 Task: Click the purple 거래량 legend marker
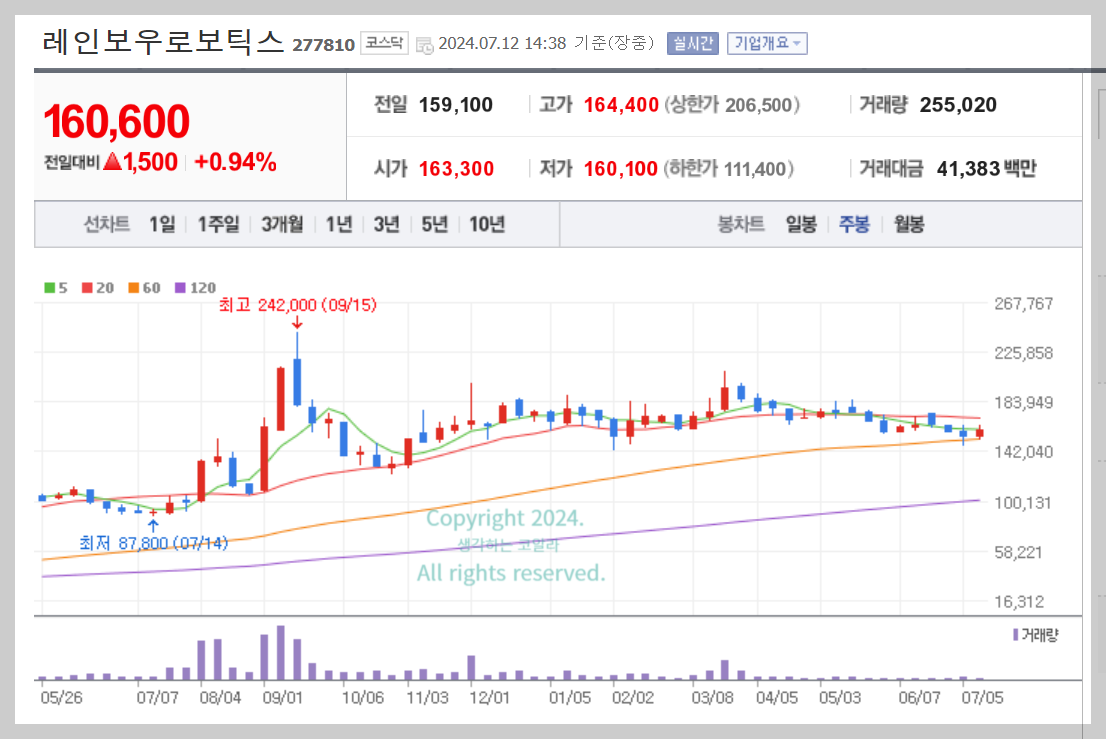click(1016, 635)
